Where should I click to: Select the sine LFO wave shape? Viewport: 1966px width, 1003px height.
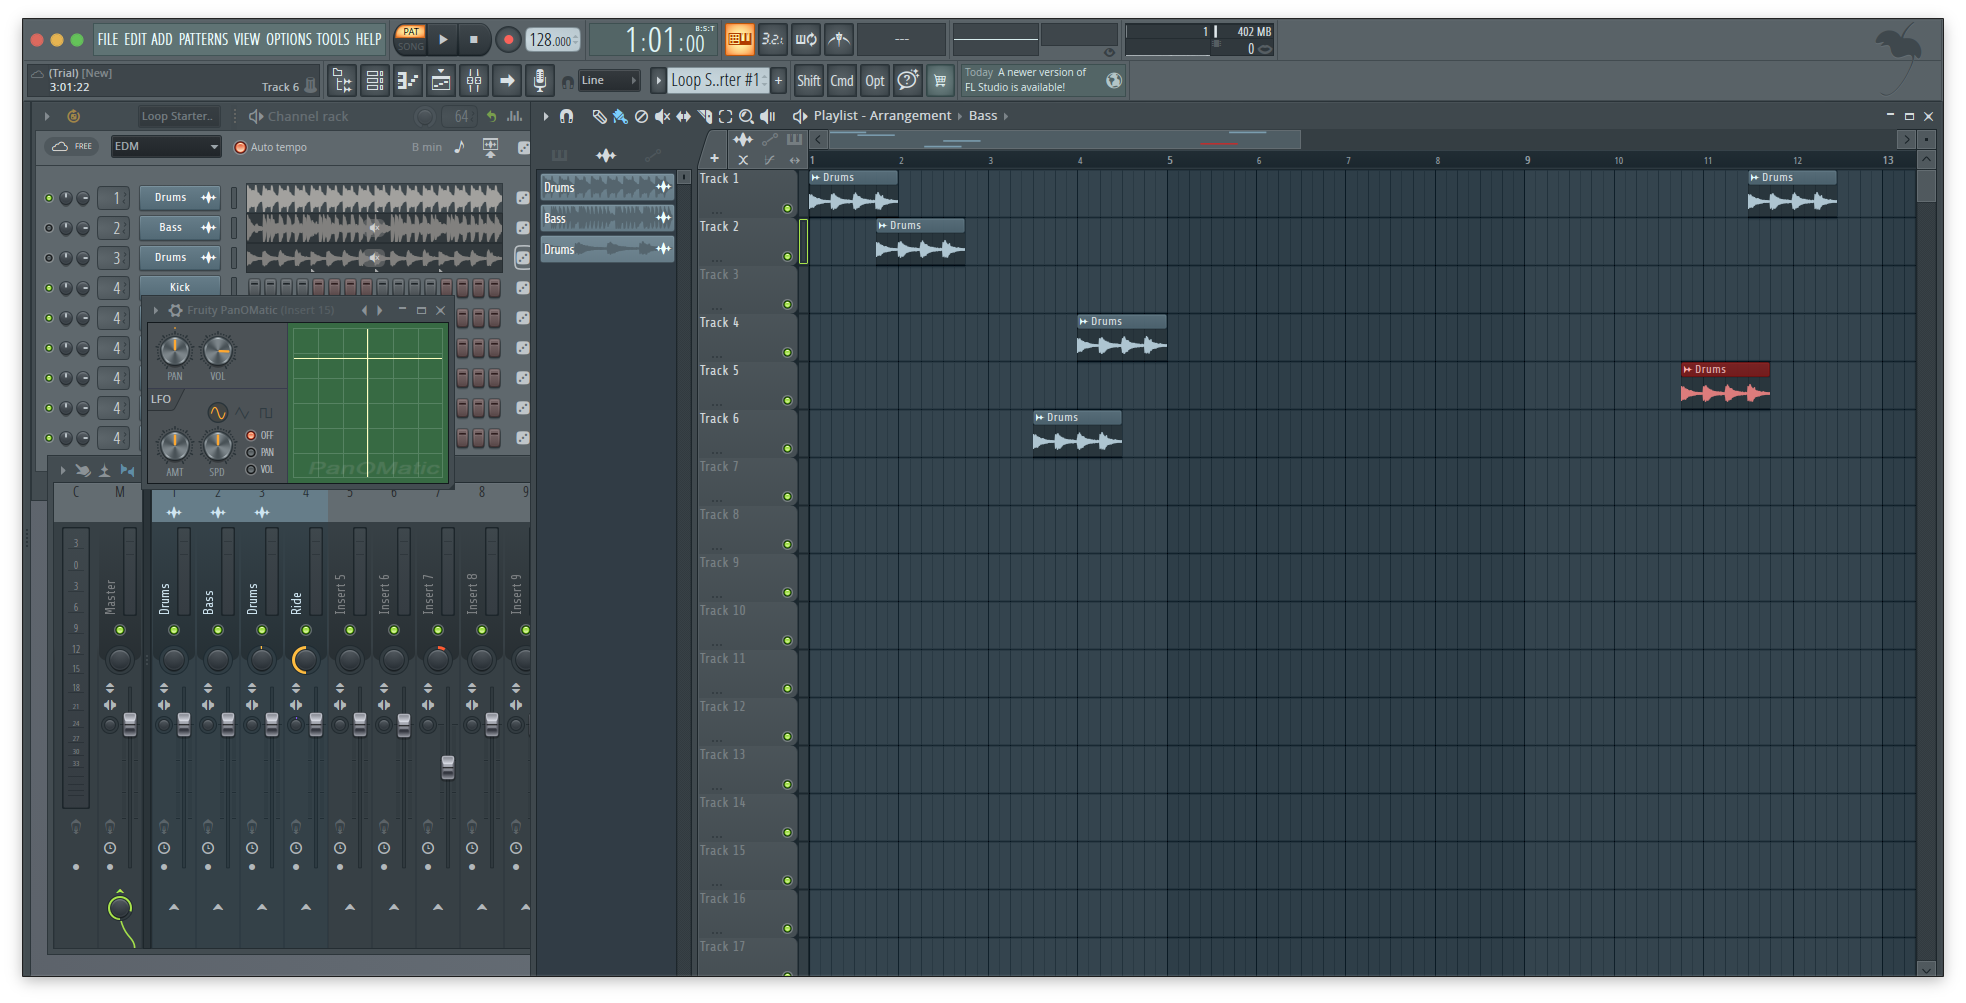(x=218, y=413)
